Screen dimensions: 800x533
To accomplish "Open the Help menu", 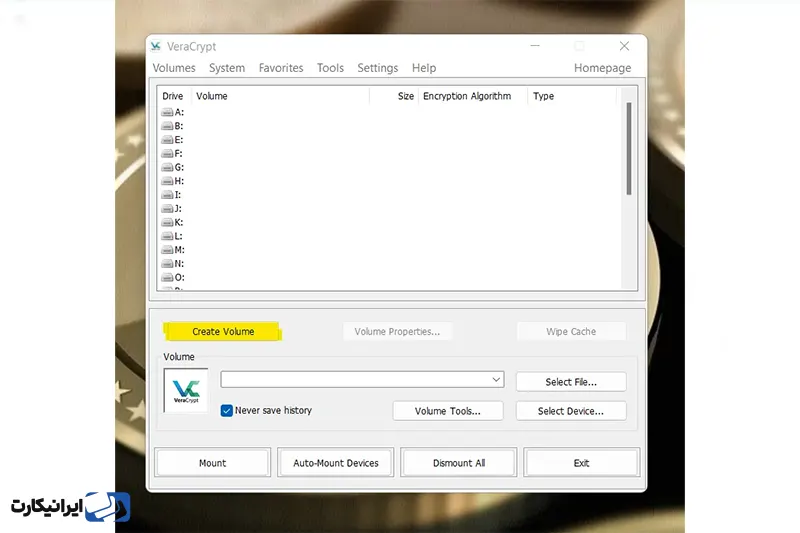I will tap(424, 68).
